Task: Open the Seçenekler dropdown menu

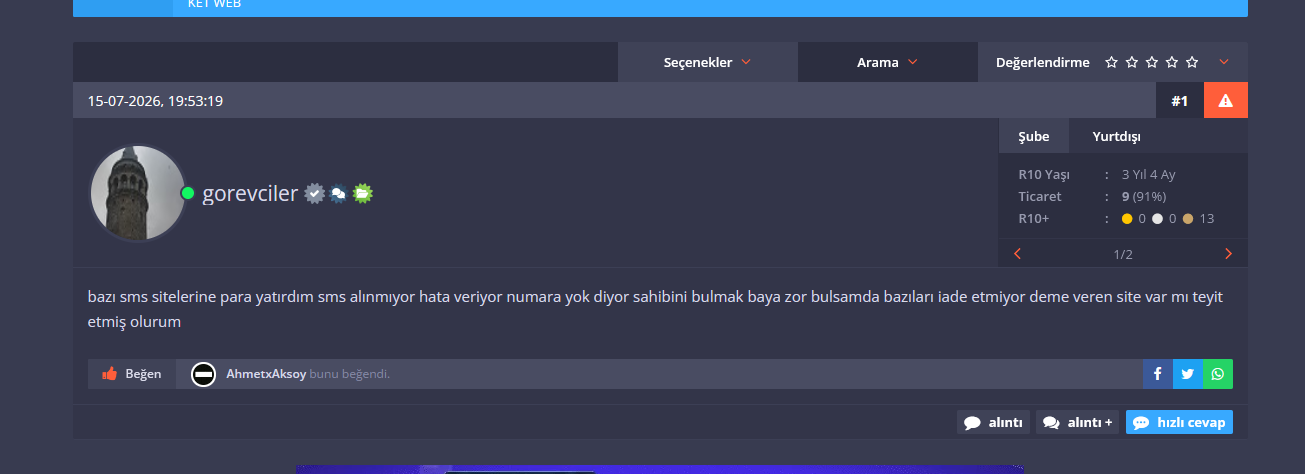Action: [707, 62]
